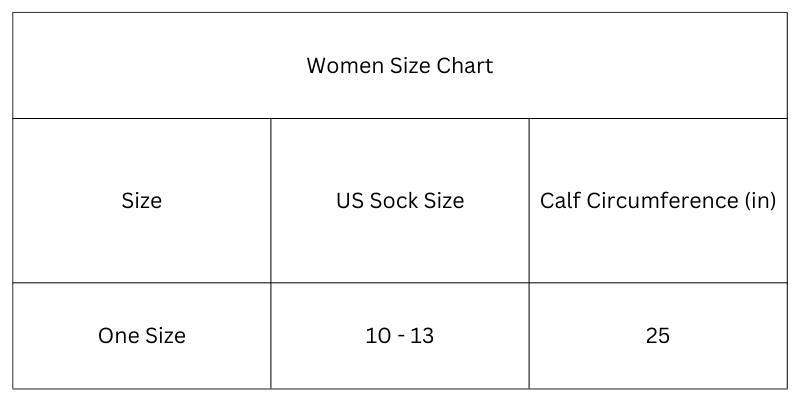Click the word "One" in bottom row
The width and height of the screenshot is (800, 400).
click(118, 336)
